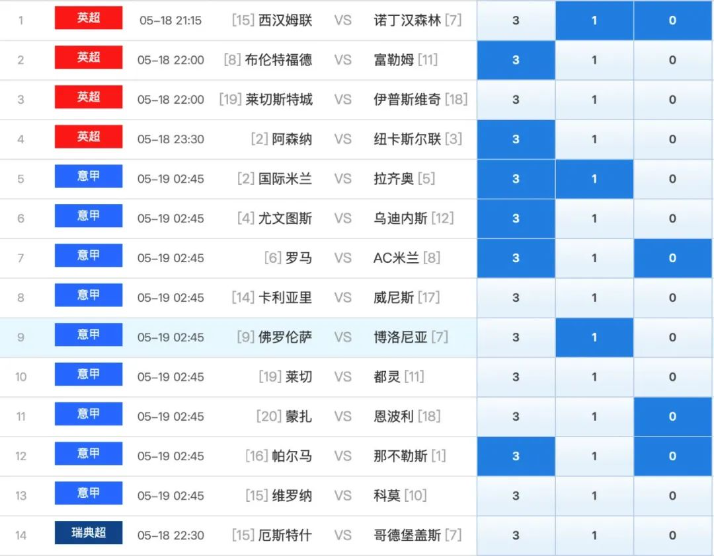Deselect the 1 pick for 佛罗伦萨 vs 博洛尼亚
Viewport: 715px width, 560px height.
(594, 337)
